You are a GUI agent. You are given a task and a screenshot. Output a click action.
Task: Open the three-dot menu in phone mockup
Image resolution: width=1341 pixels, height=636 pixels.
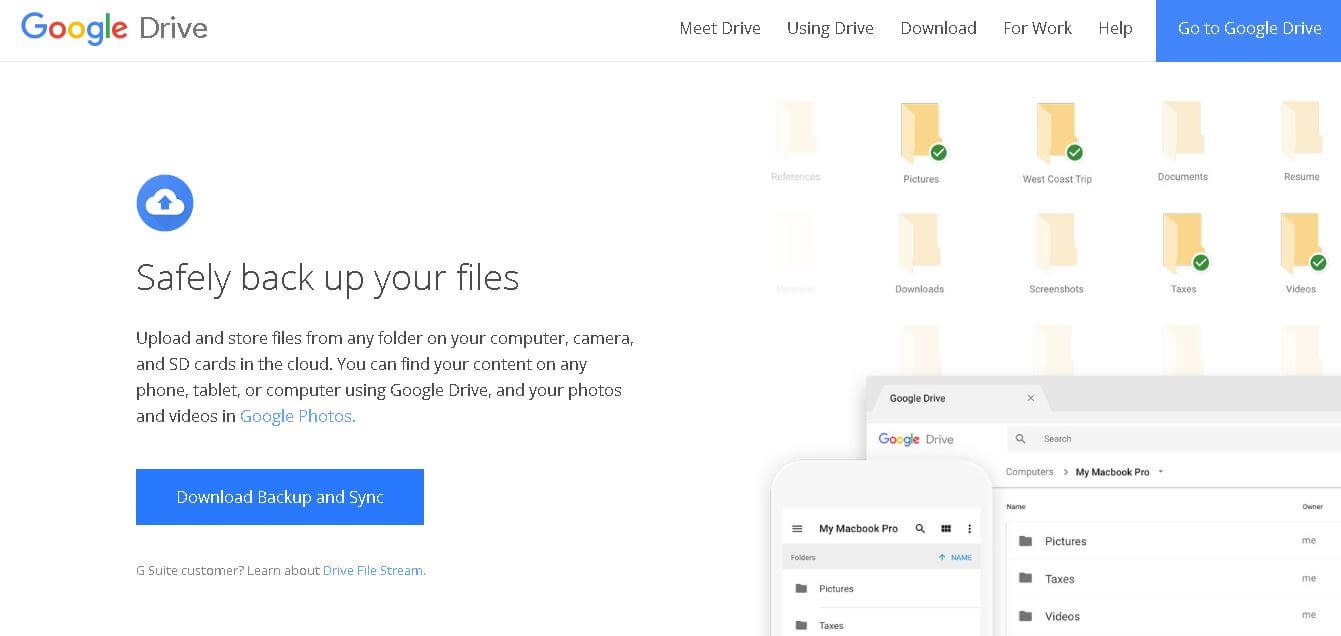click(969, 529)
